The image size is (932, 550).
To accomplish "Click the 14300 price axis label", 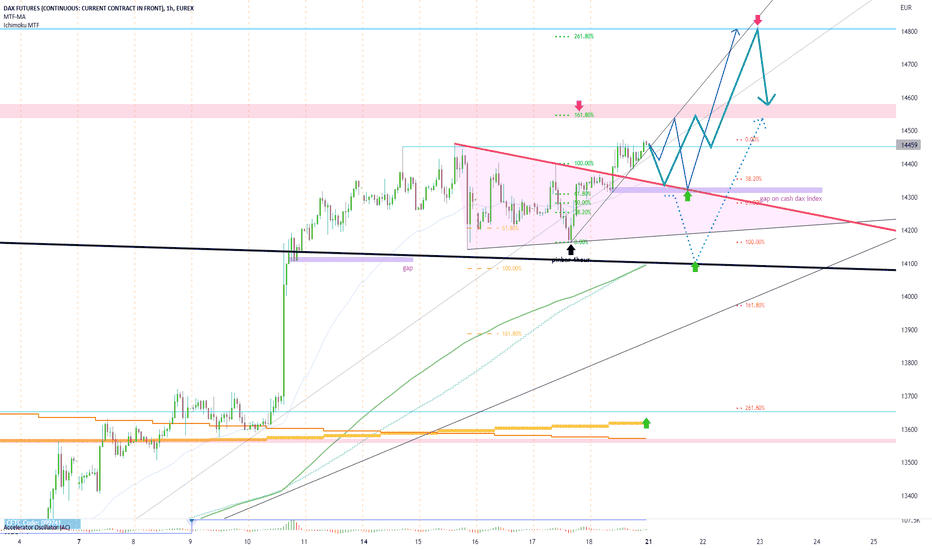I will pos(909,197).
